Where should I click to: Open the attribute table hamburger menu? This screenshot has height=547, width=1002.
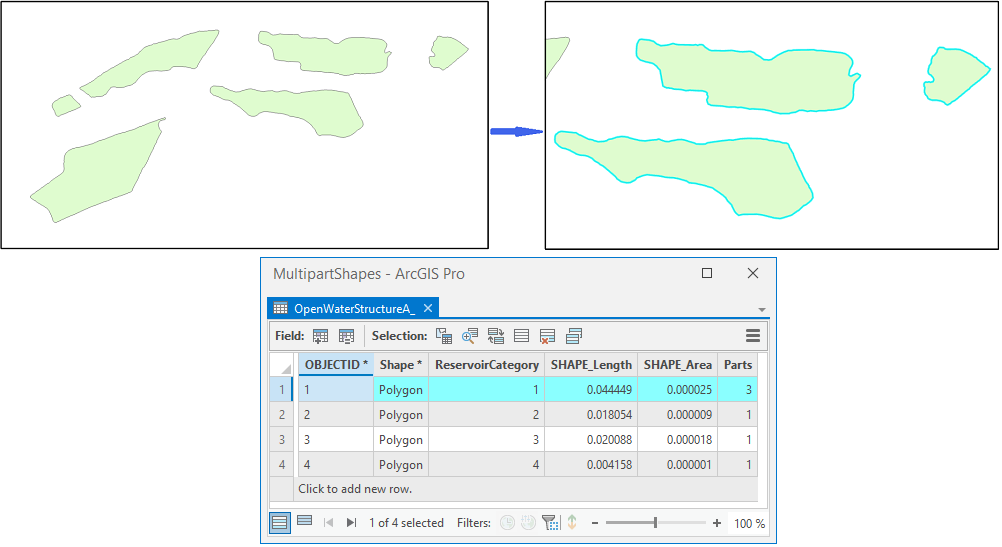753,335
